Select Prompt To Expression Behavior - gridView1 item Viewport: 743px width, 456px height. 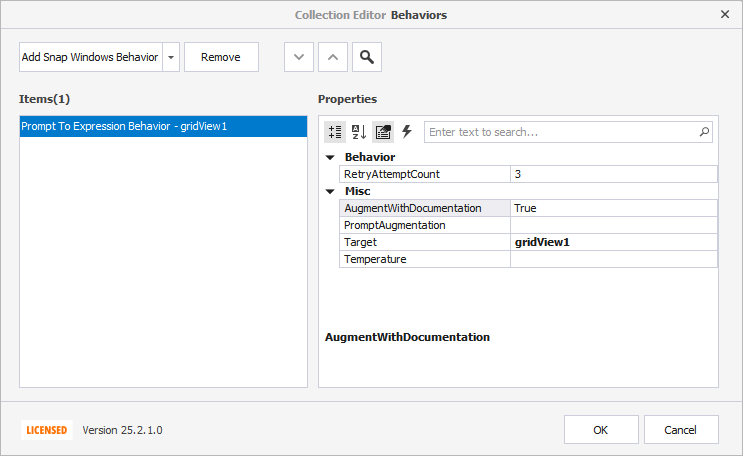point(163,126)
